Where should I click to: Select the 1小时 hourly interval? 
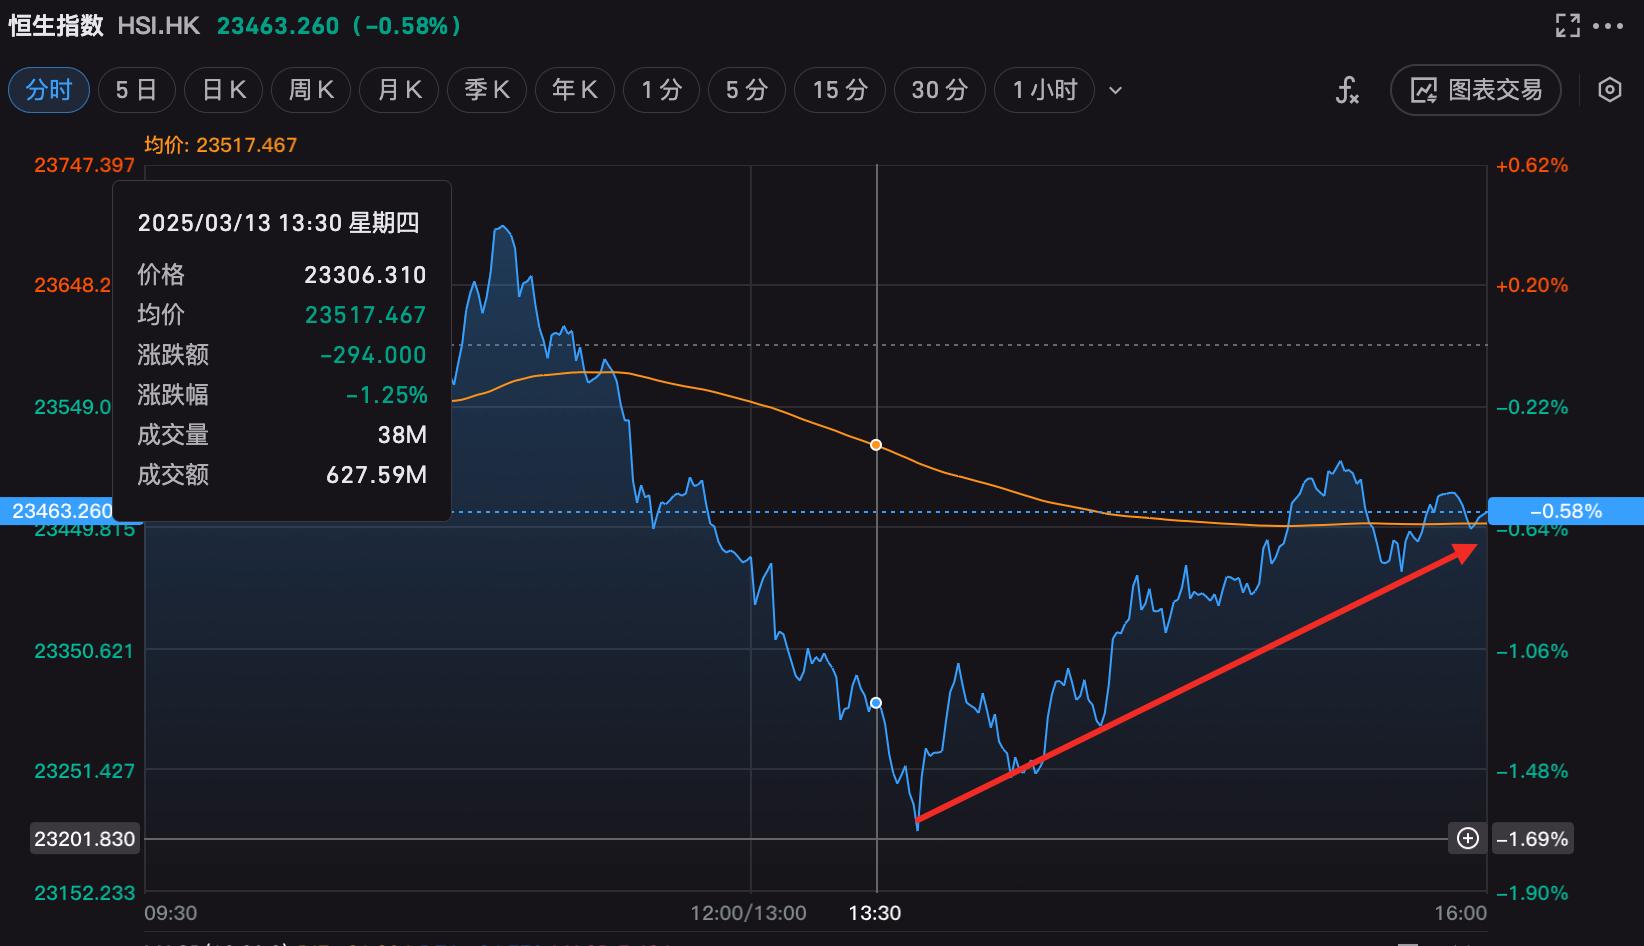(x=1044, y=91)
